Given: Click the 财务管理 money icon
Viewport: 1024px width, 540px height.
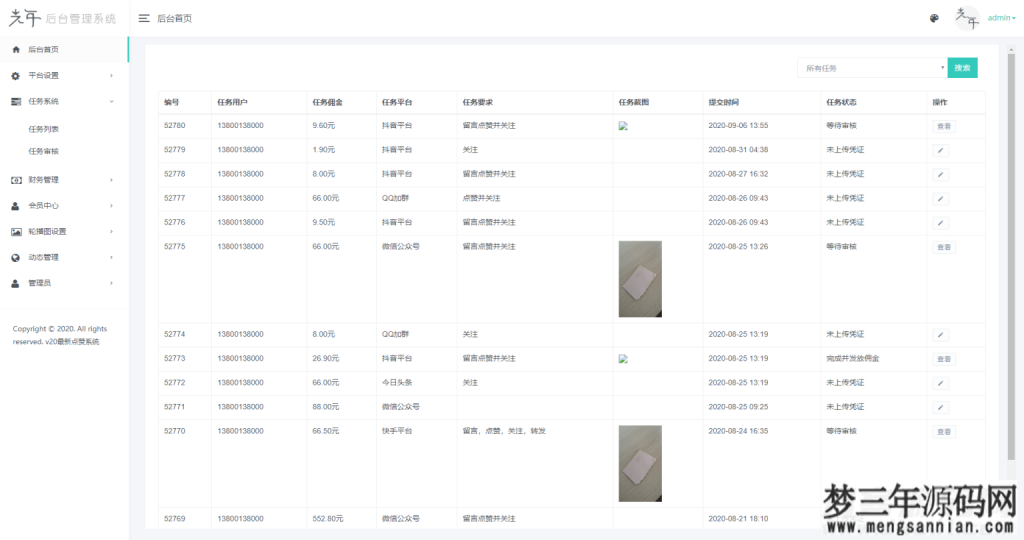Looking at the screenshot, I should tap(16, 180).
